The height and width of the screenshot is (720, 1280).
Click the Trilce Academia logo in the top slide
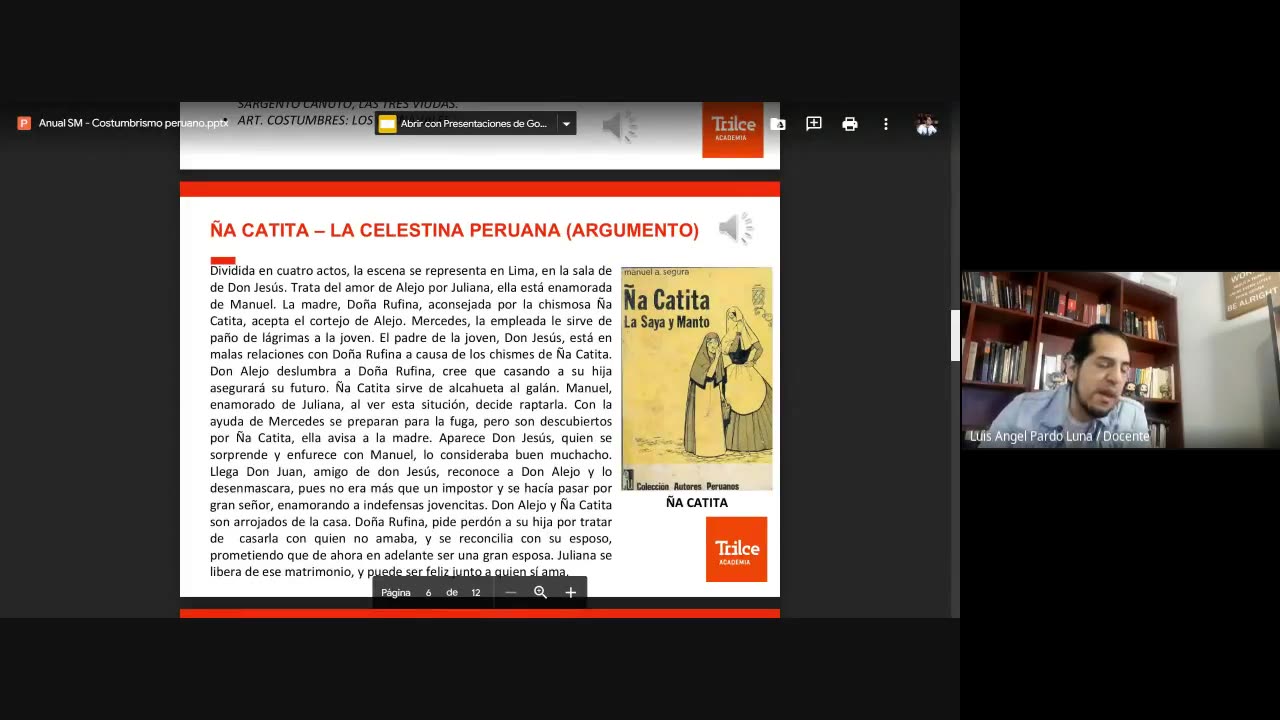(733, 130)
